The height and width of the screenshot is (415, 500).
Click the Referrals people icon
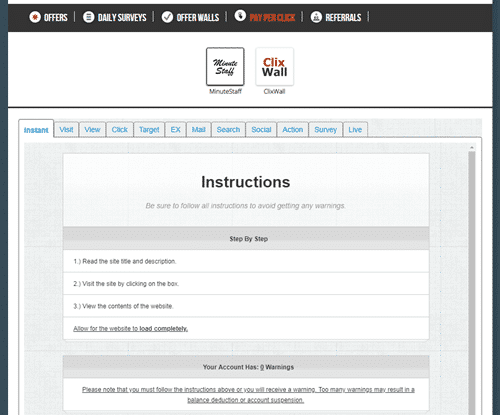(x=316, y=17)
